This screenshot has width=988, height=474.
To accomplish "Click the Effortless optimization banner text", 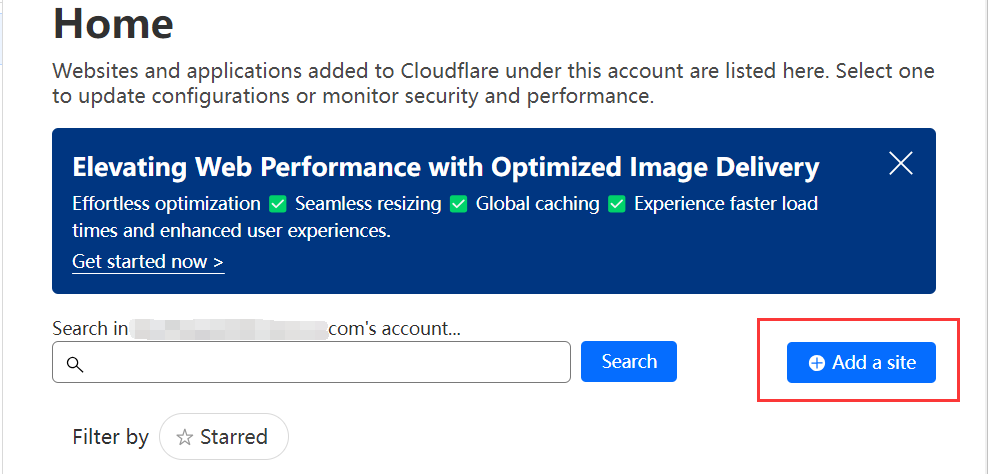I will (166, 204).
